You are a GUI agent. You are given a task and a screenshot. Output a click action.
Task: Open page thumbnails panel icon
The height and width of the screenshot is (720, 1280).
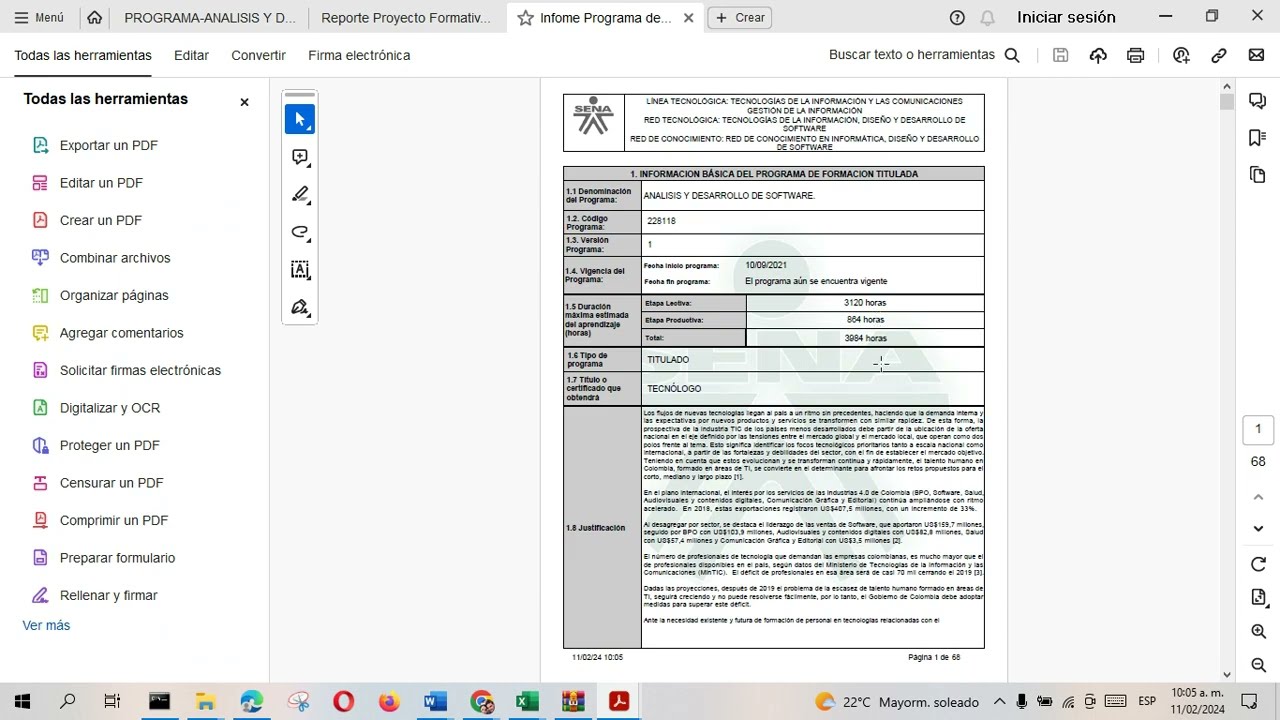[x=1258, y=175]
